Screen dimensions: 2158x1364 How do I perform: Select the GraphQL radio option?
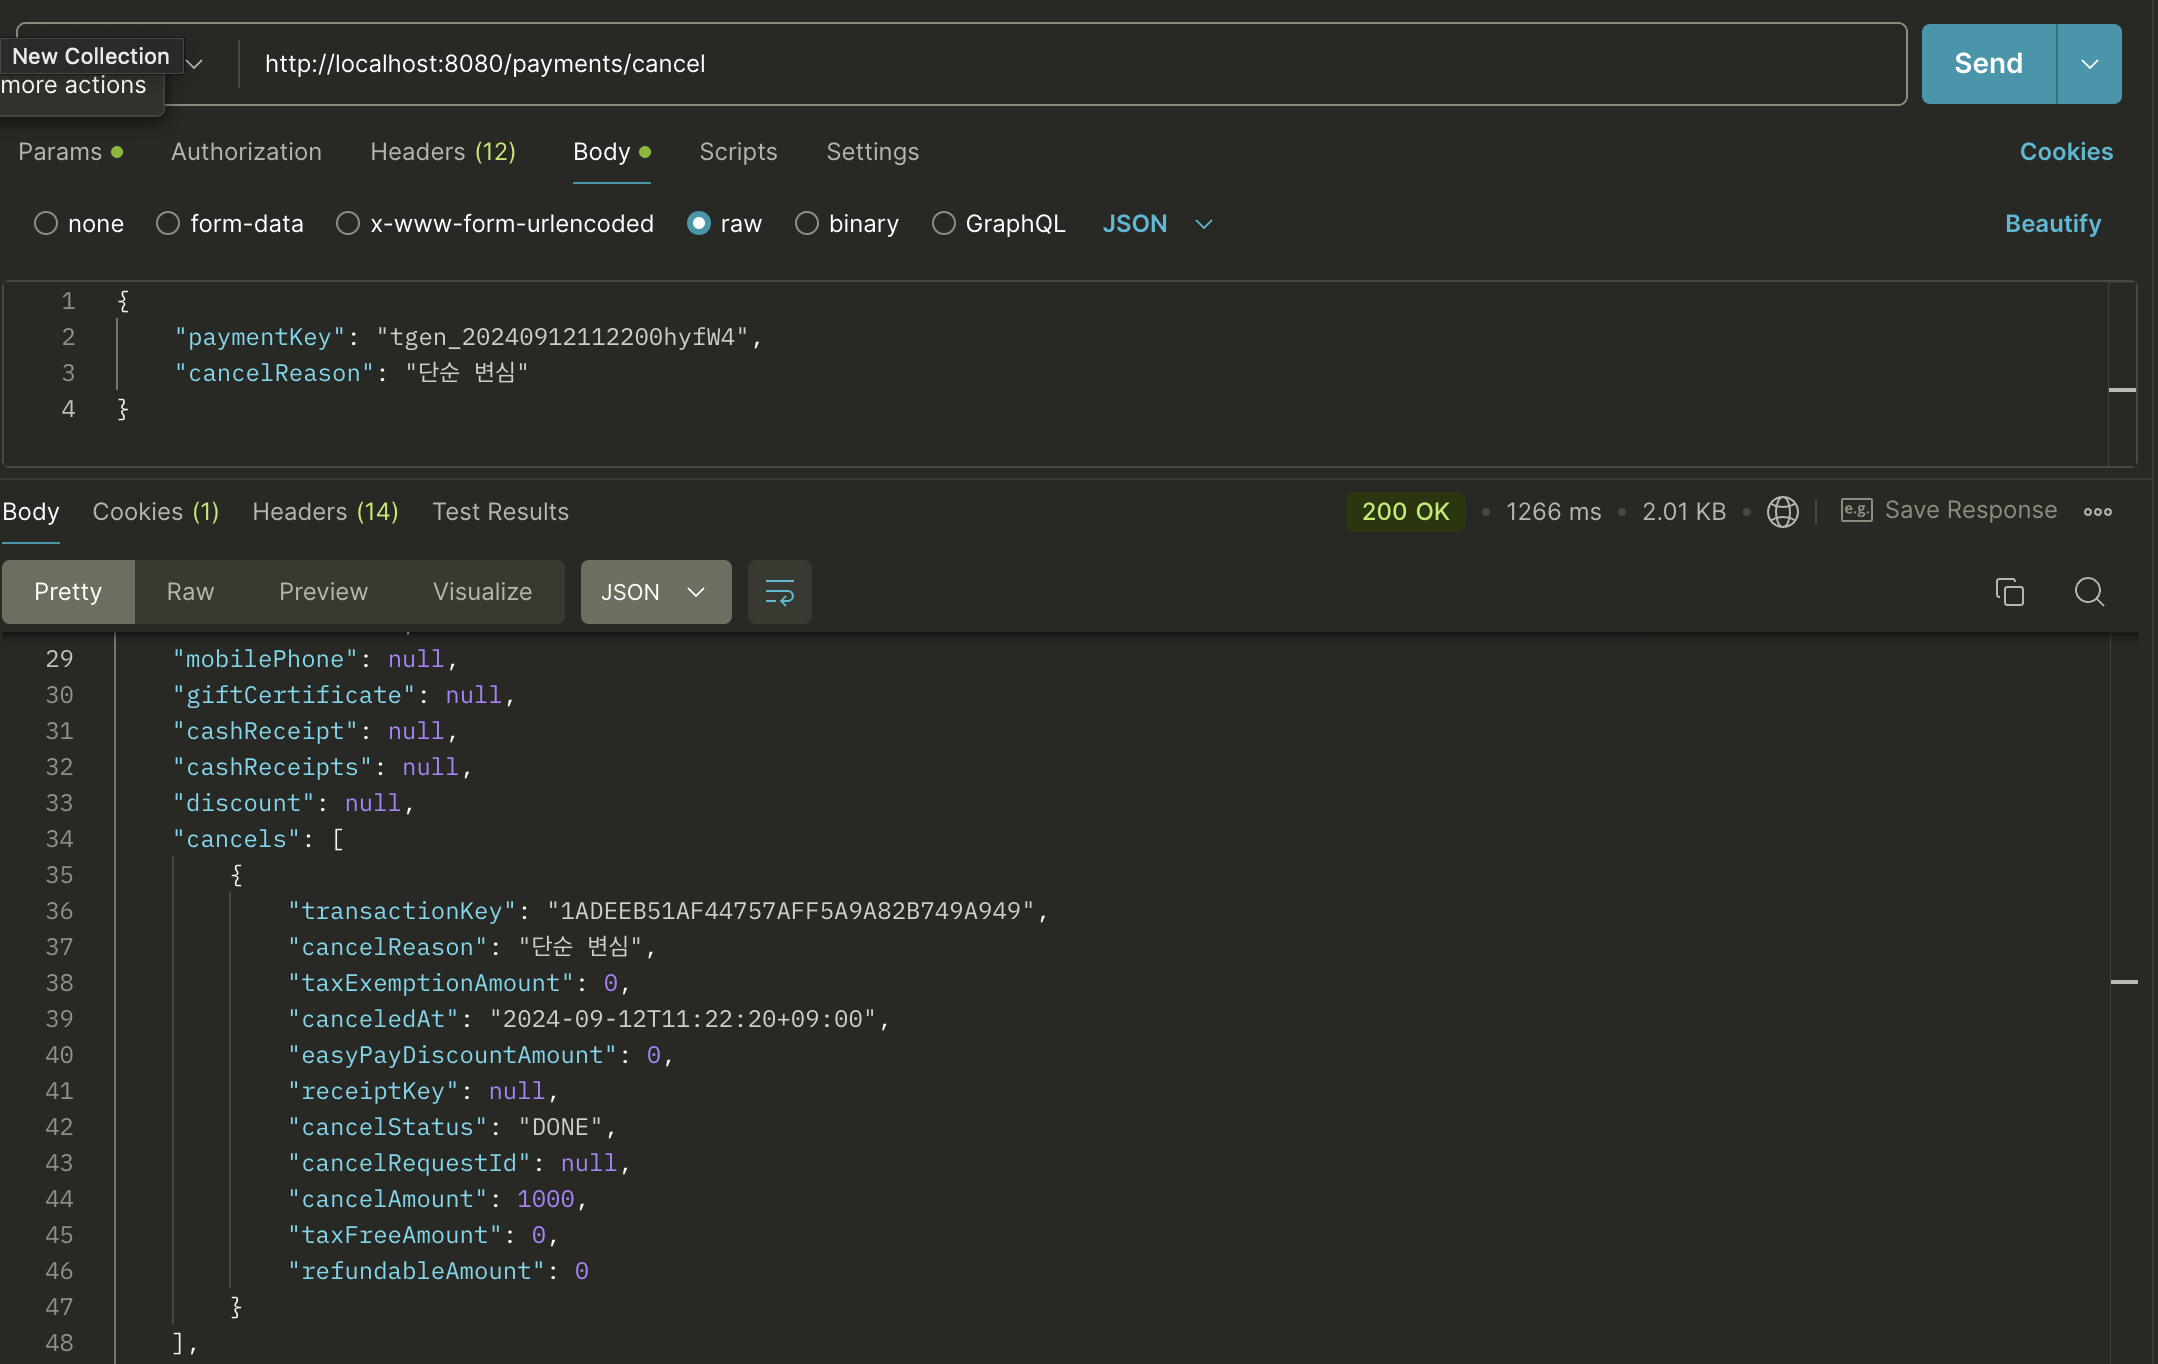(x=943, y=224)
